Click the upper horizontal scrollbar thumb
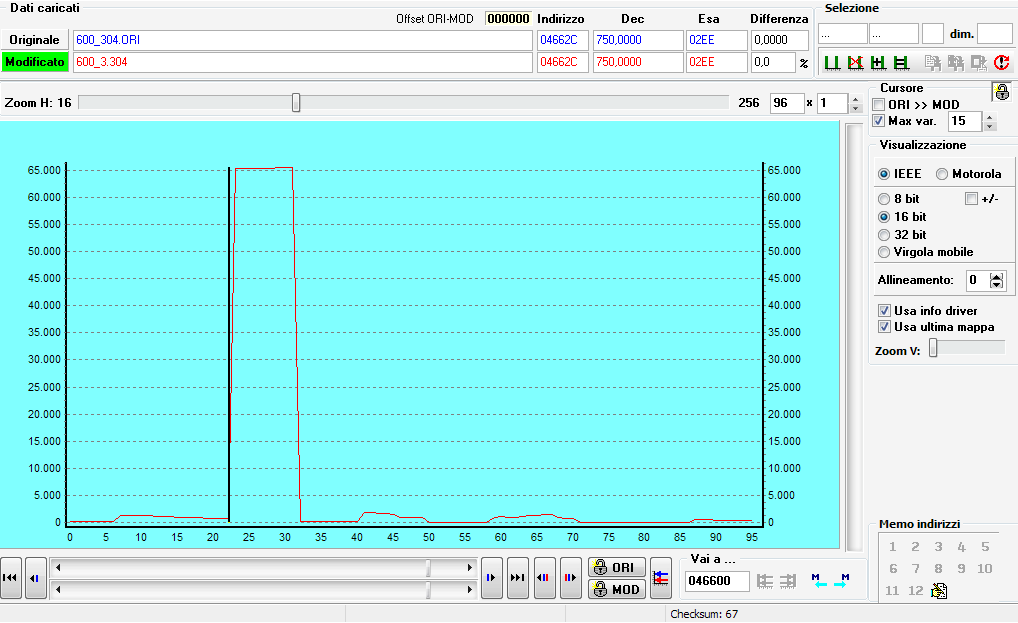Viewport: 1018px width, 623px height. coord(428,568)
